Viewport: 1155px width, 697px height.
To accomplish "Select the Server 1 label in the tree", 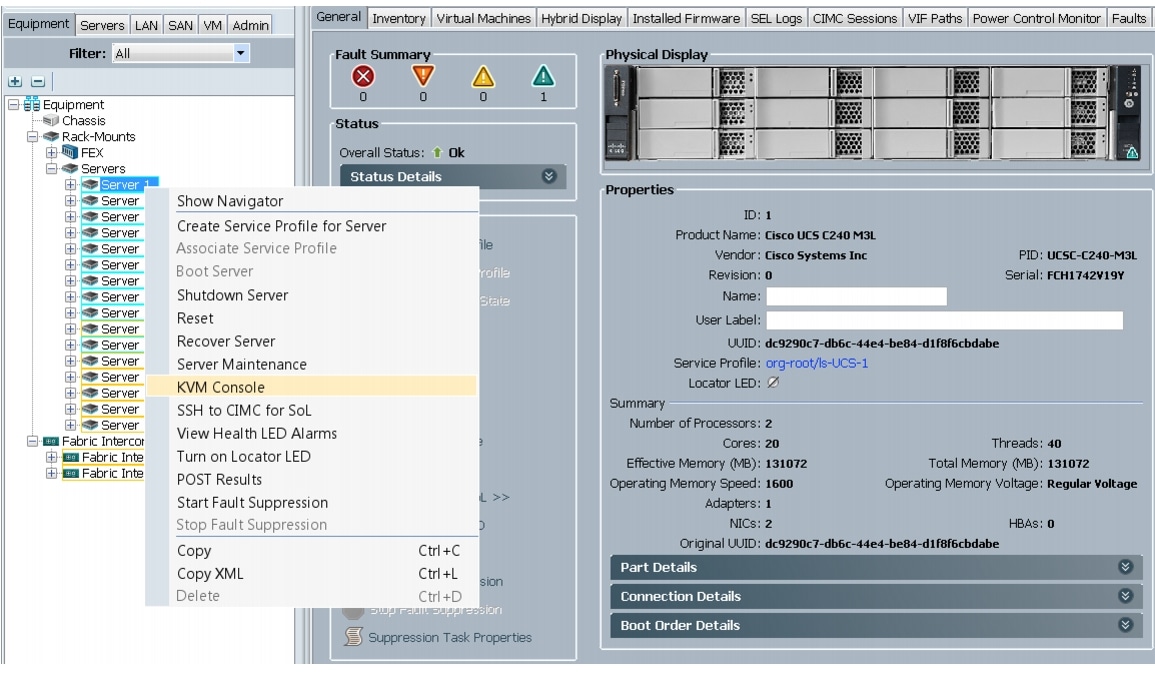I will (125, 185).
